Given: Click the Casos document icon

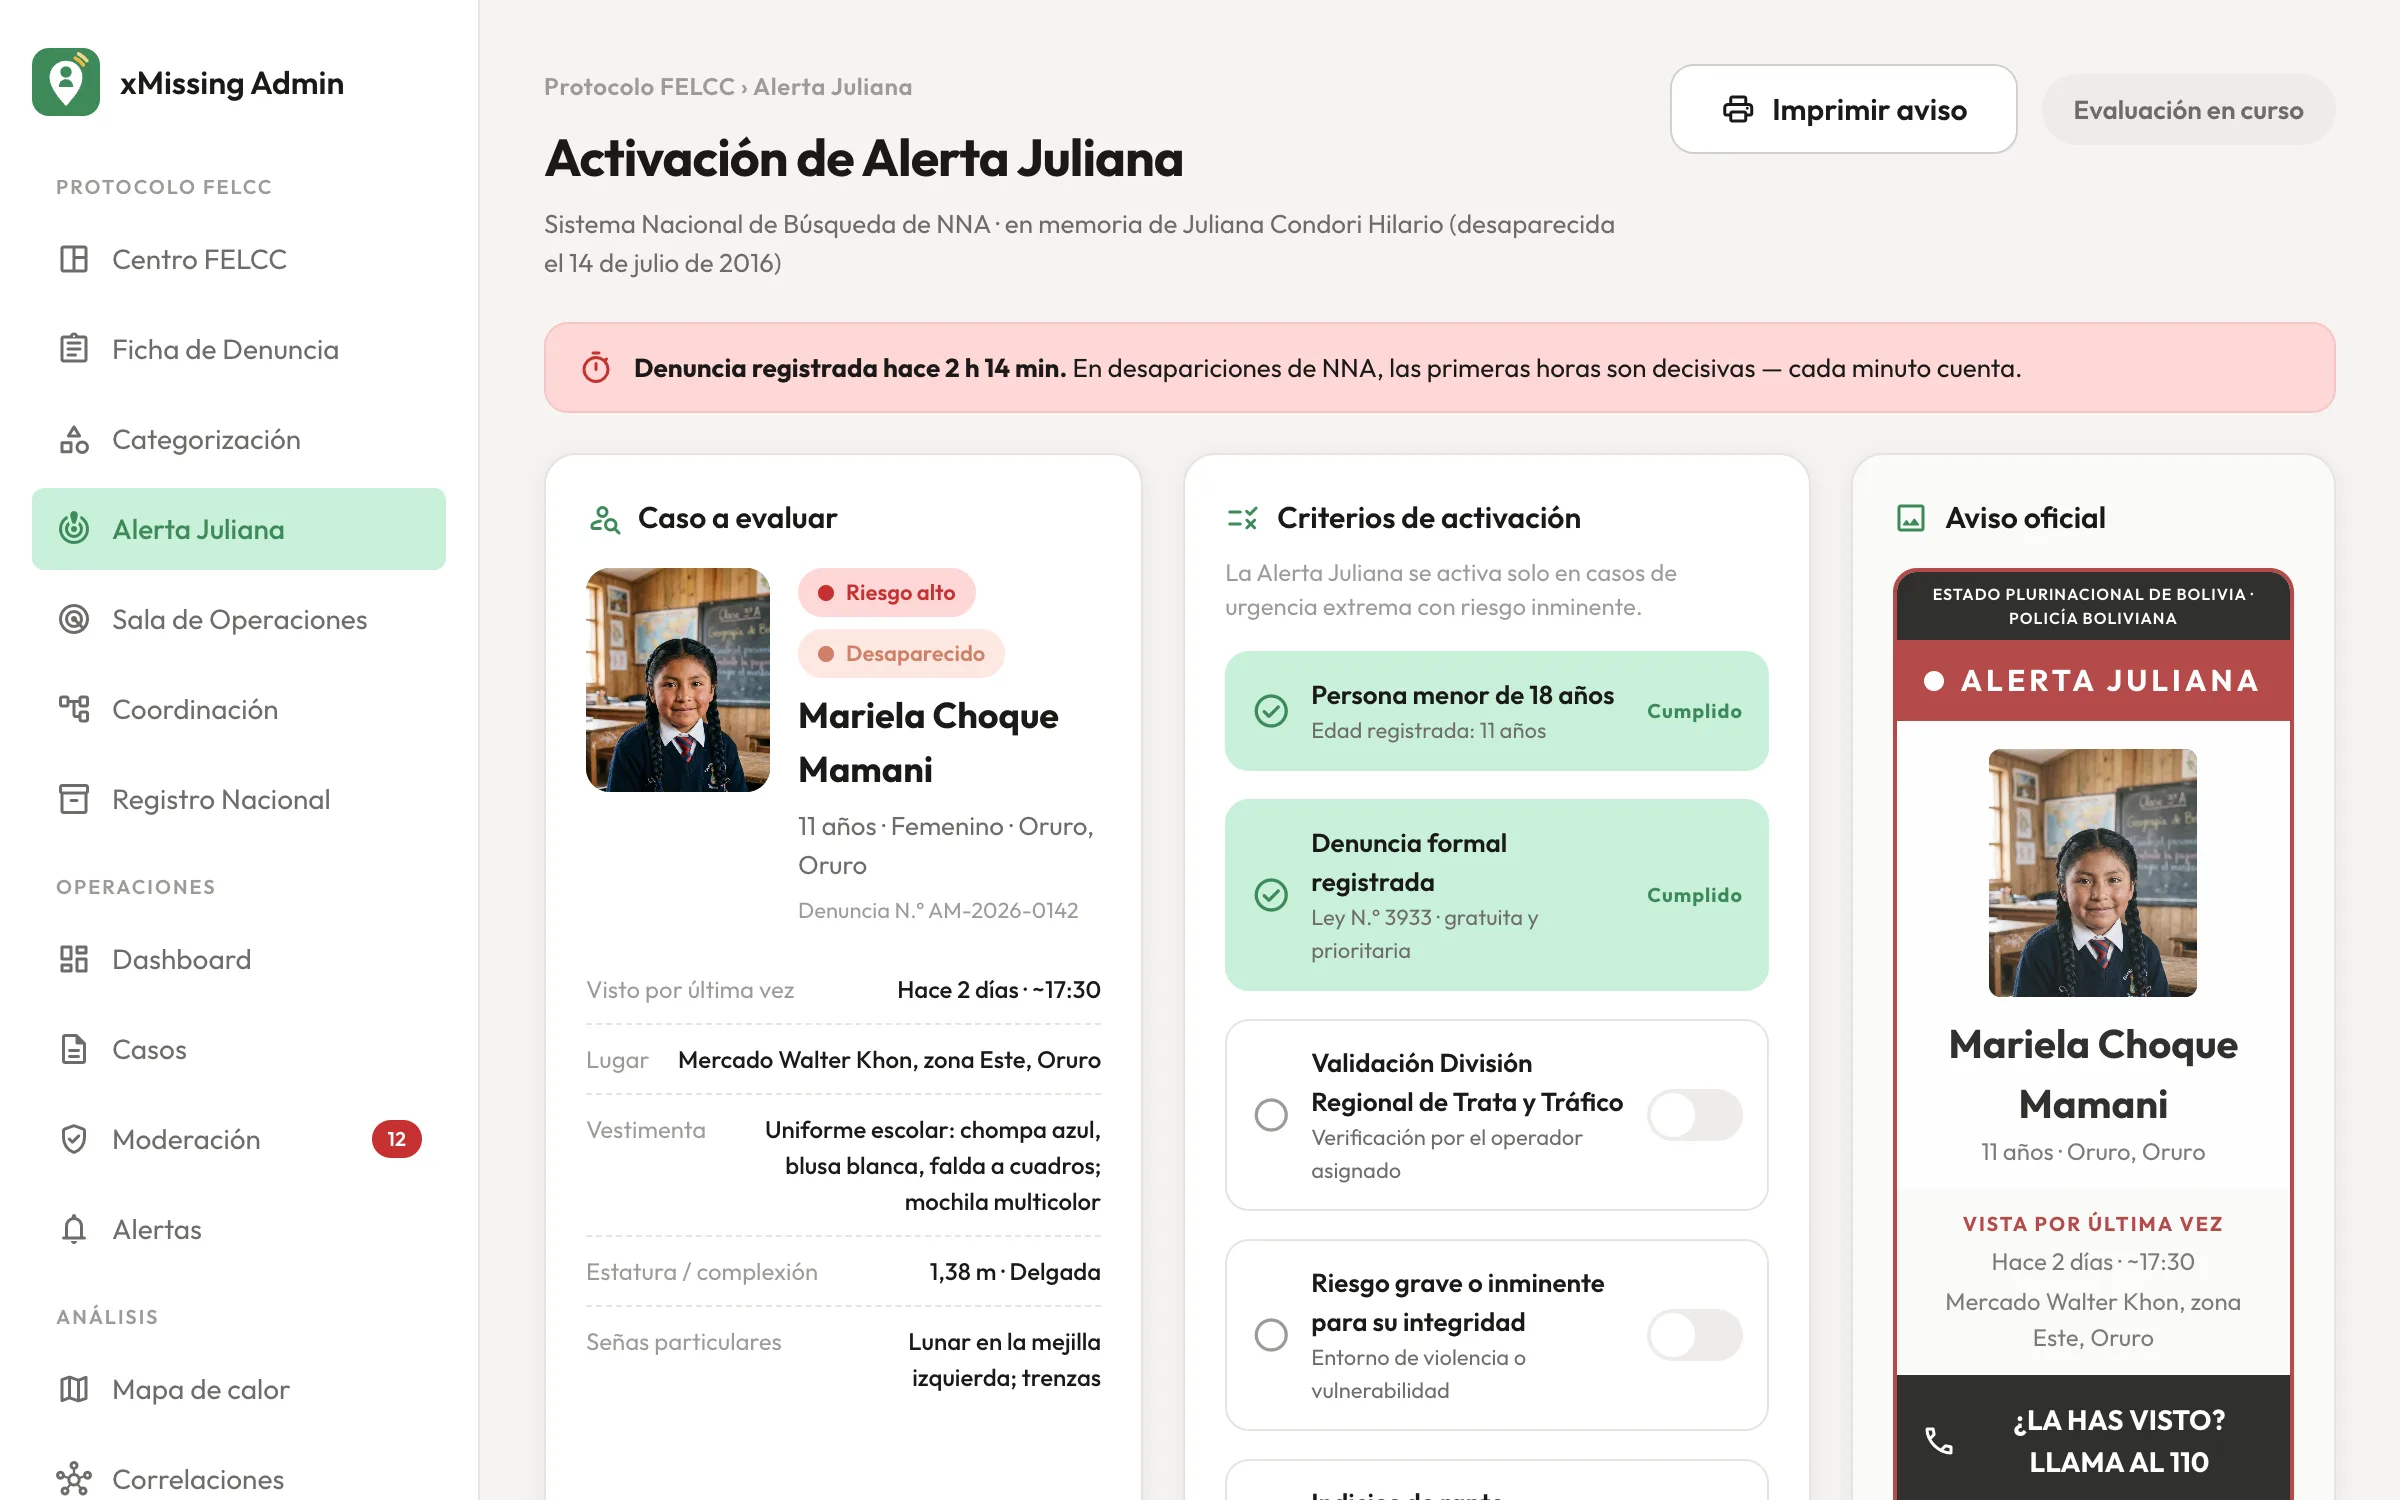Looking at the screenshot, I should 74,1049.
